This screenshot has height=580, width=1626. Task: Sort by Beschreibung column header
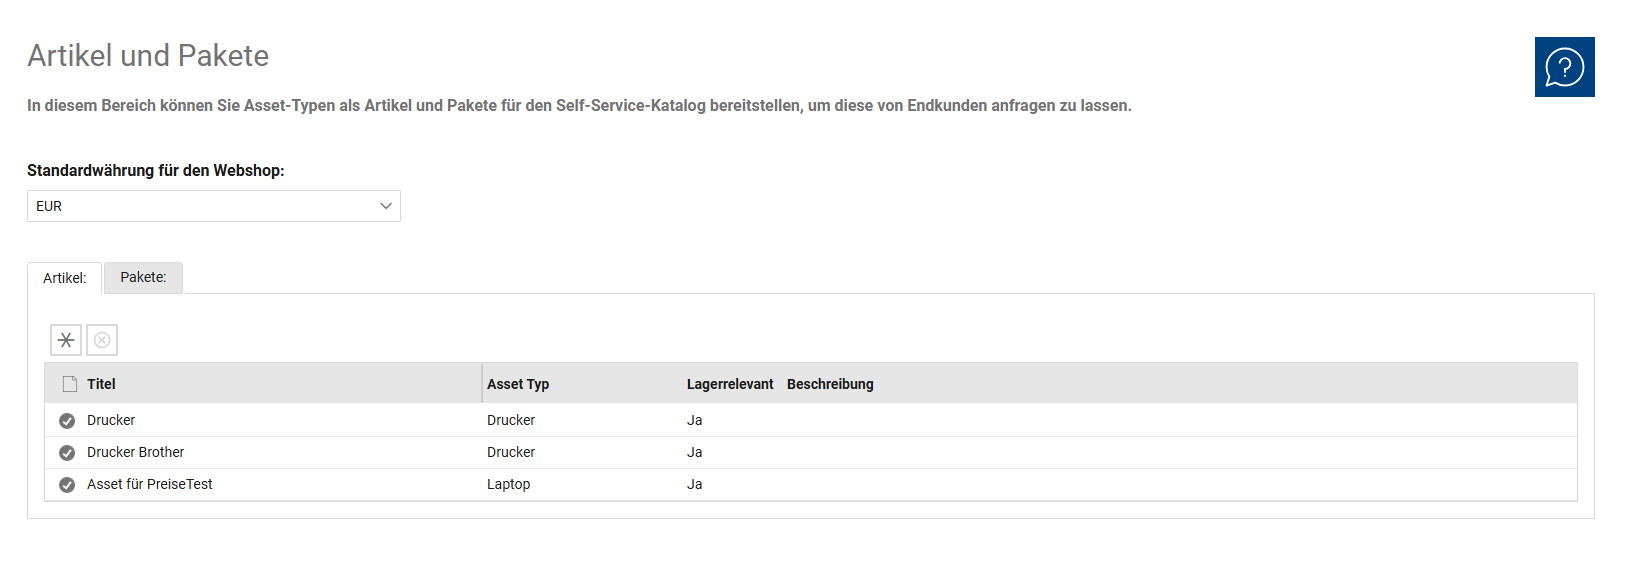click(830, 384)
